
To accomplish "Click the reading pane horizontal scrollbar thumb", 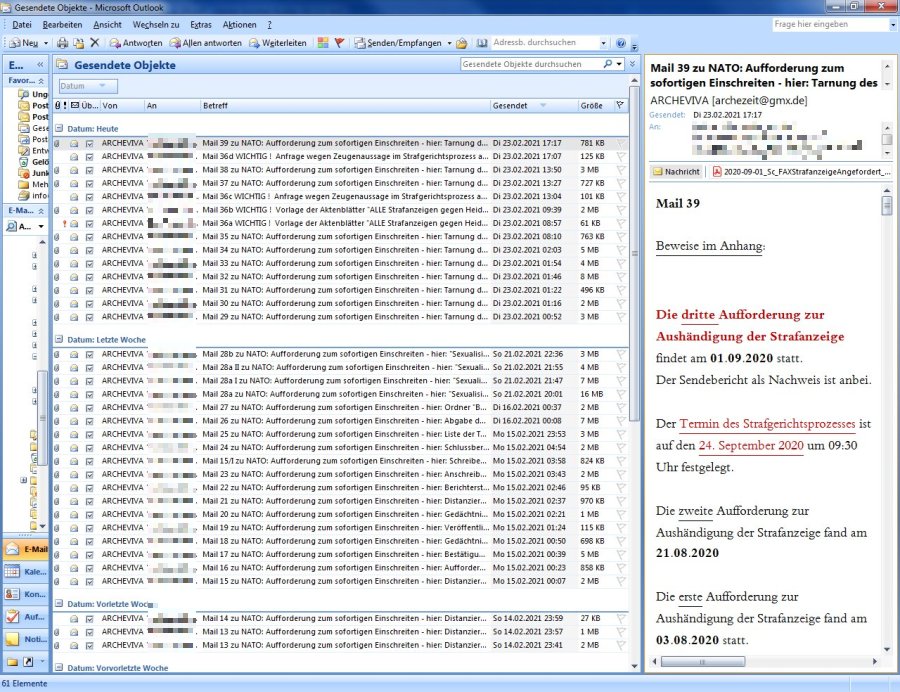I will 703,662.
